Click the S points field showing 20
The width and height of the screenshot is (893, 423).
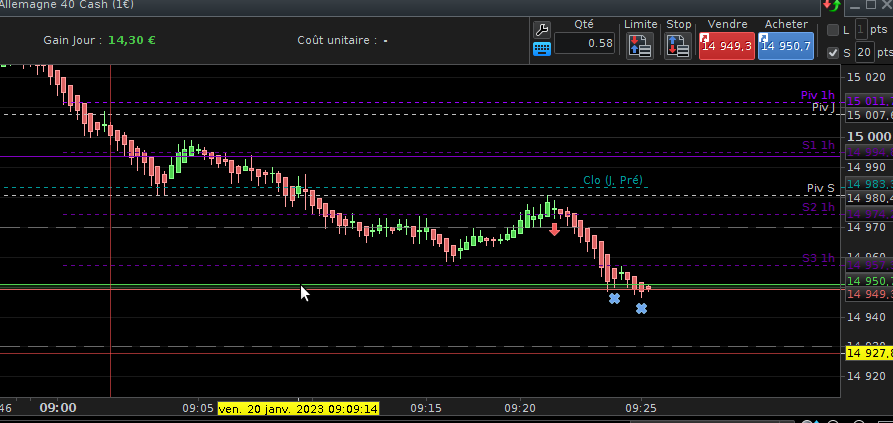tap(864, 52)
